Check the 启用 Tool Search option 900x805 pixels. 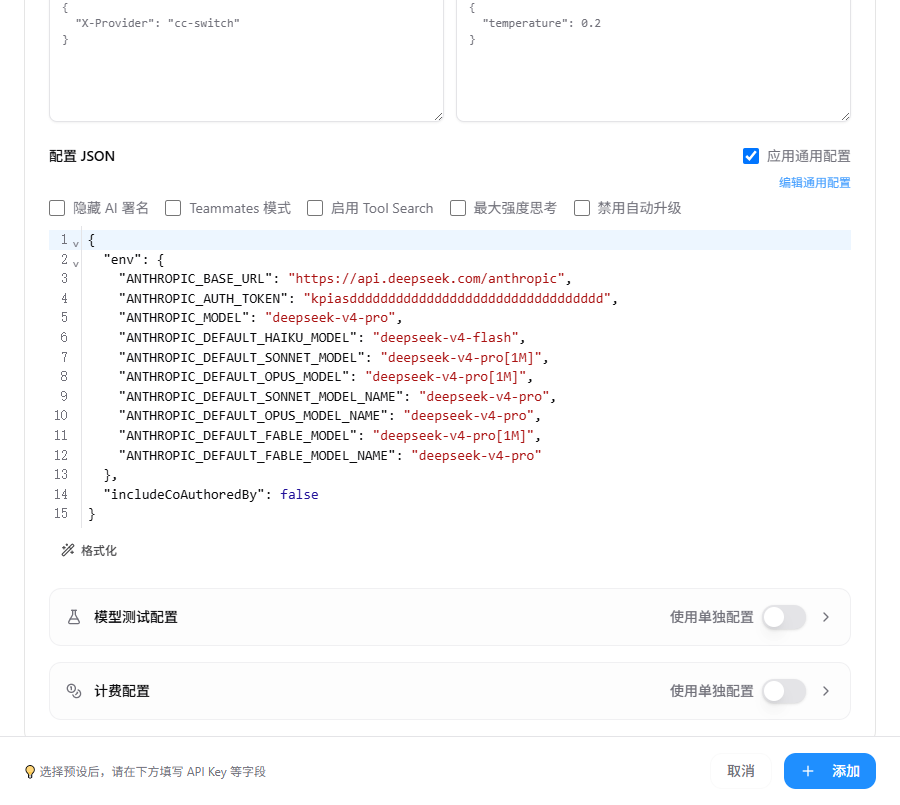coord(315,208)
